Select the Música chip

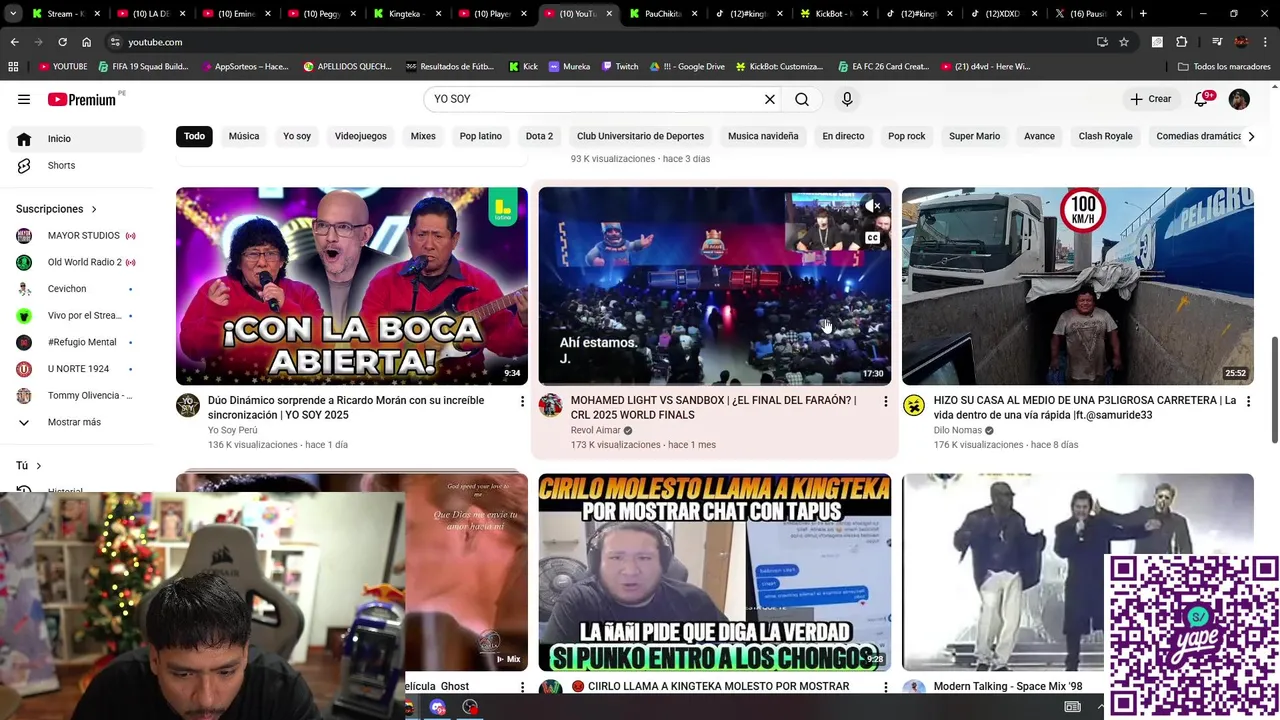(x=244, y=136)
